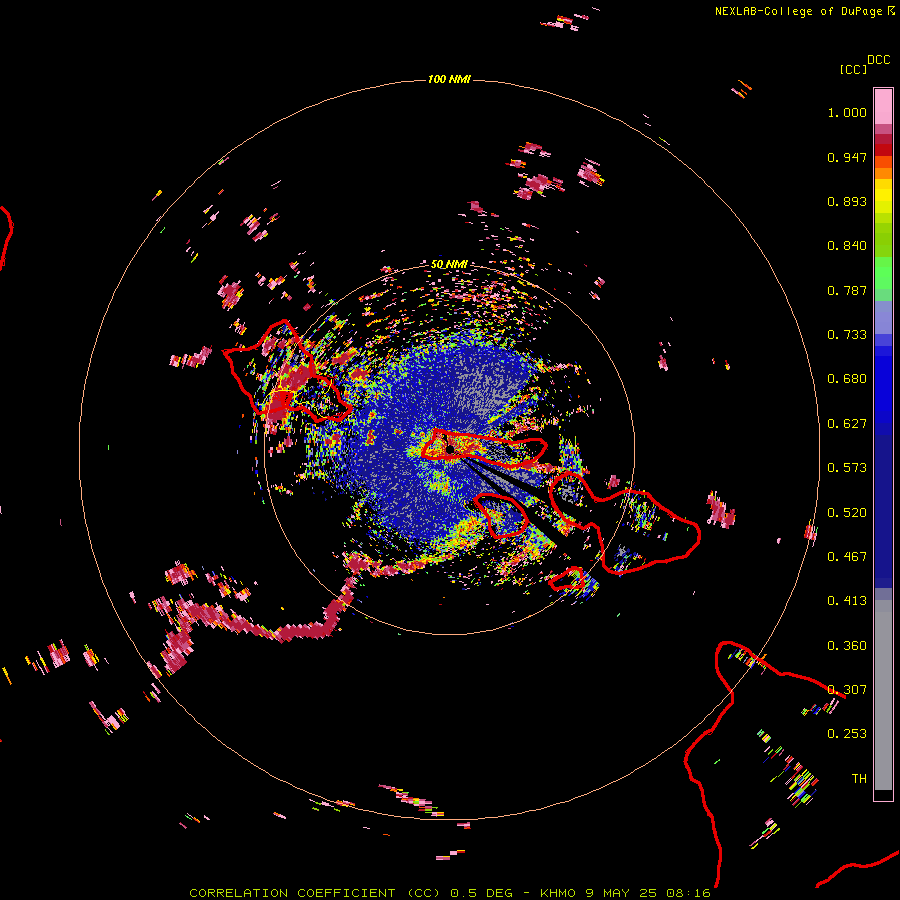
Task: Click the 50 NMI range ring label
Action: coord(449,264)
